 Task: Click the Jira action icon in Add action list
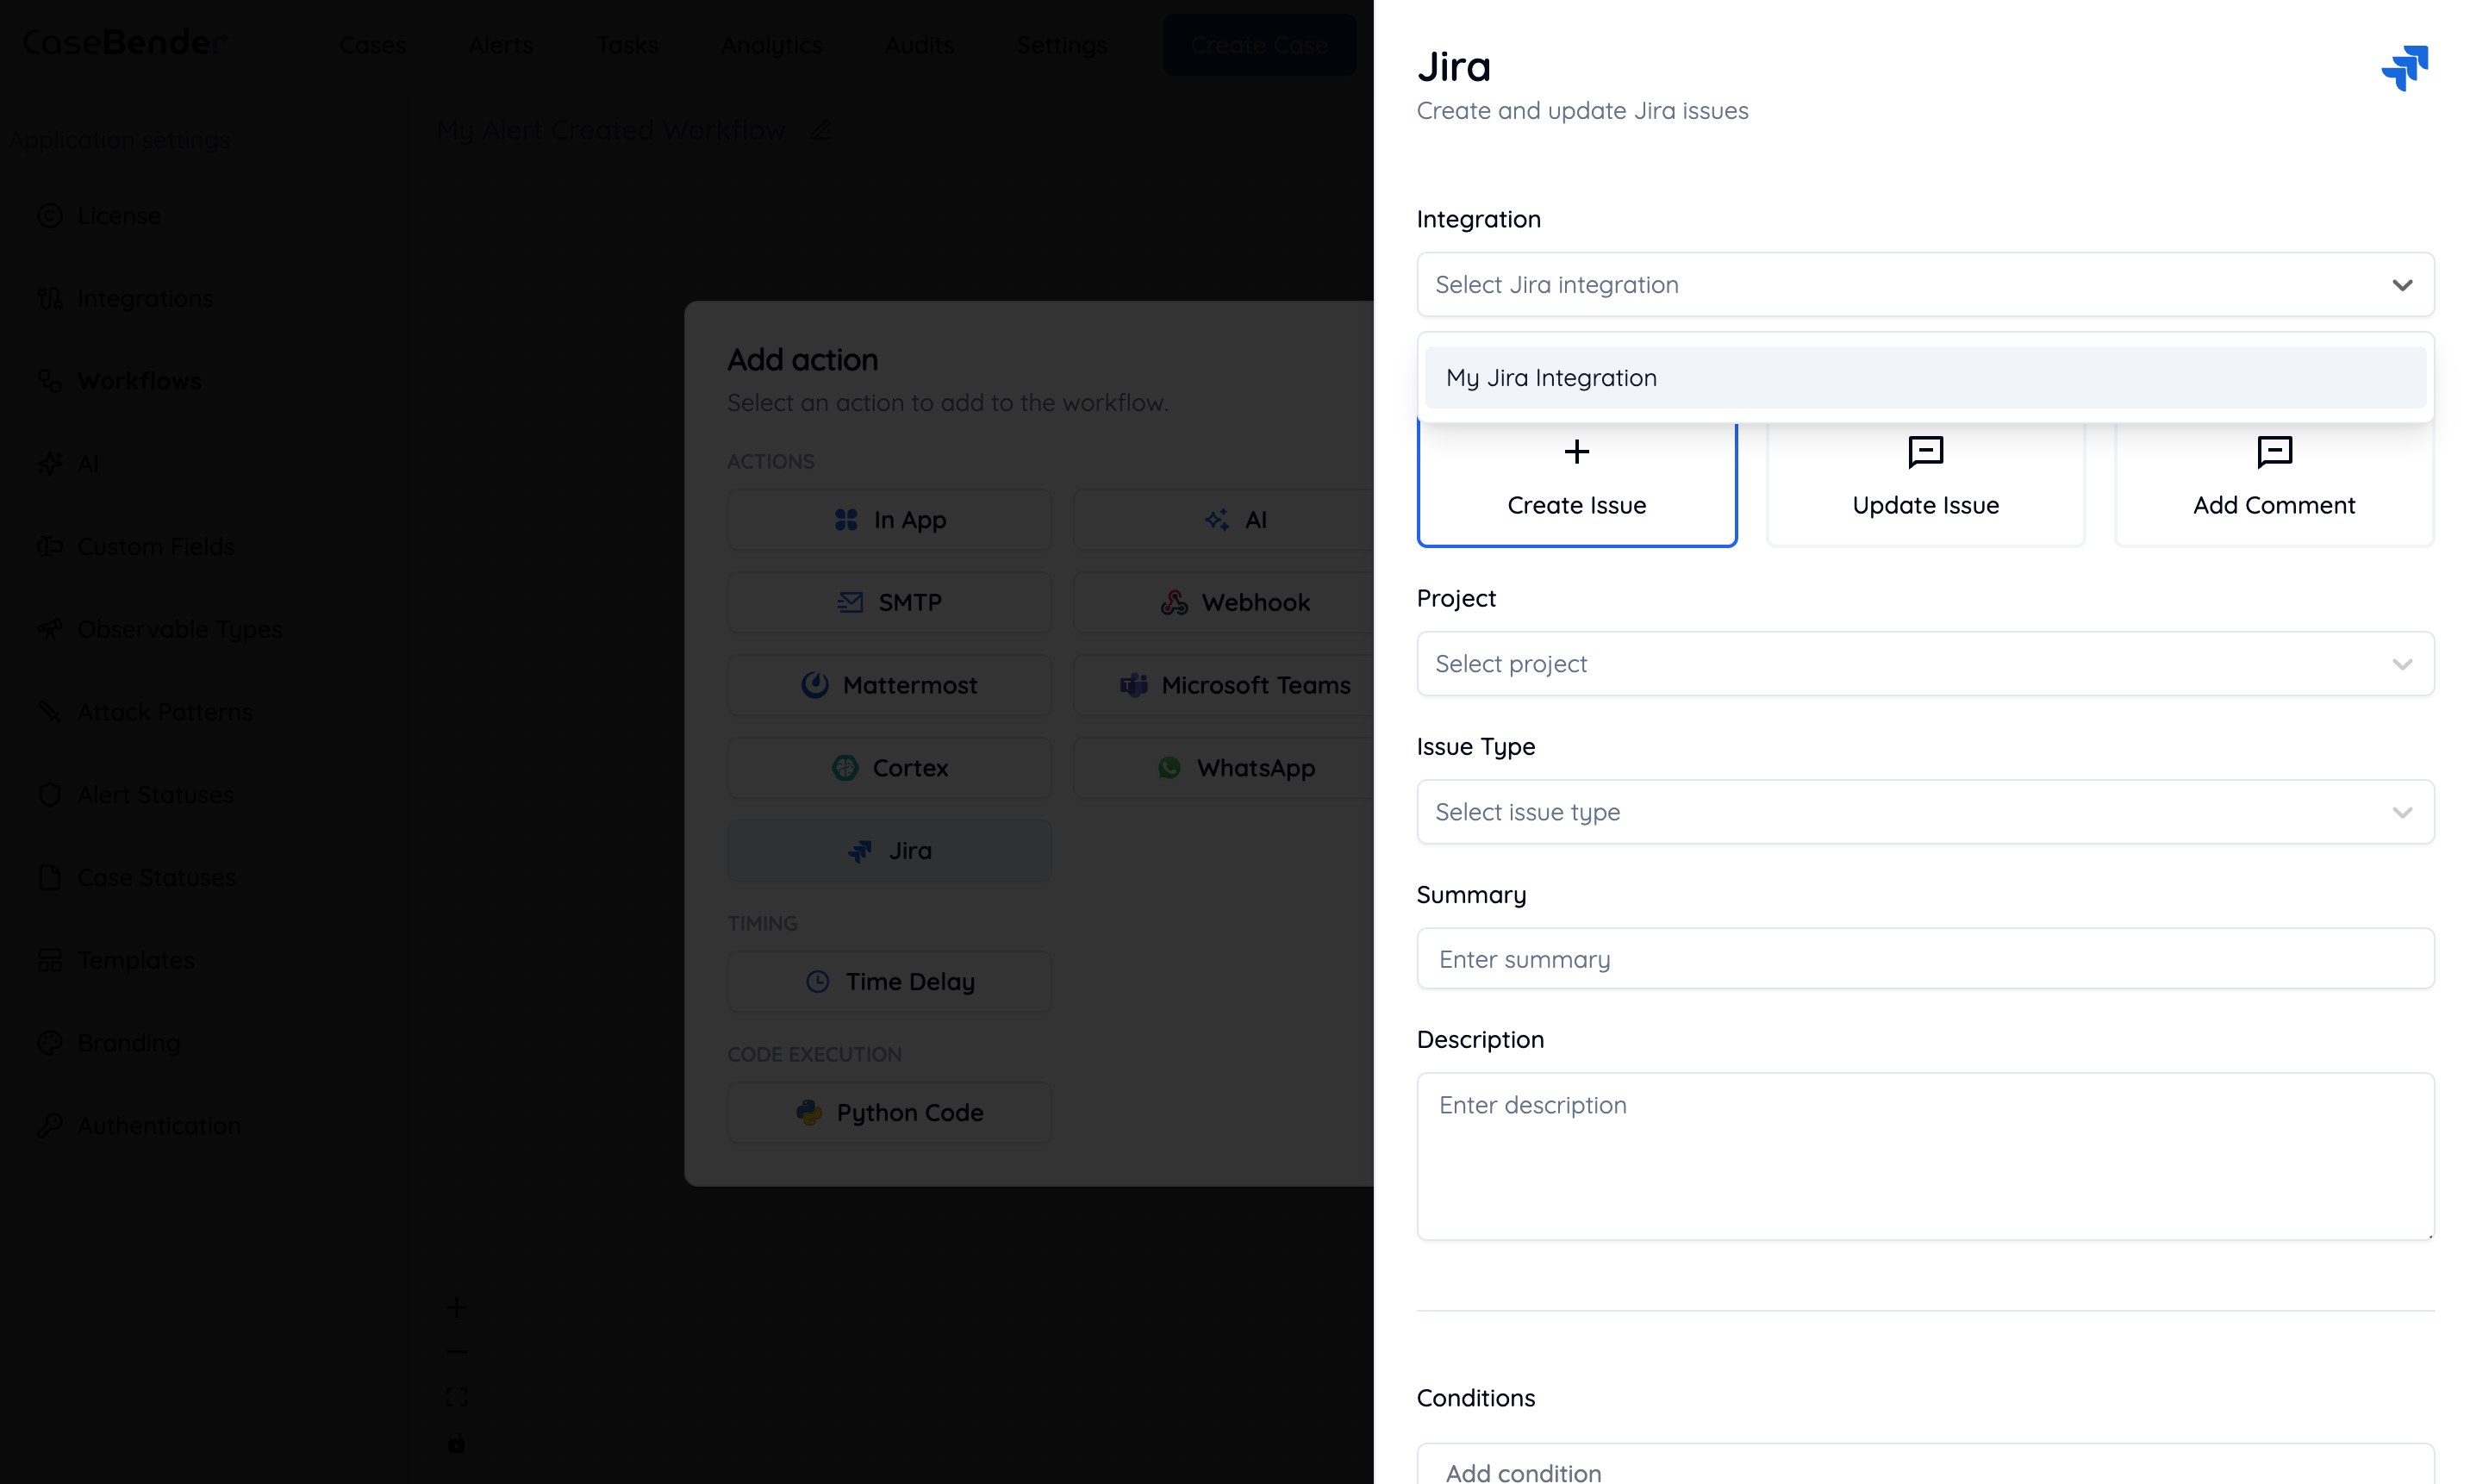(860, 851)
